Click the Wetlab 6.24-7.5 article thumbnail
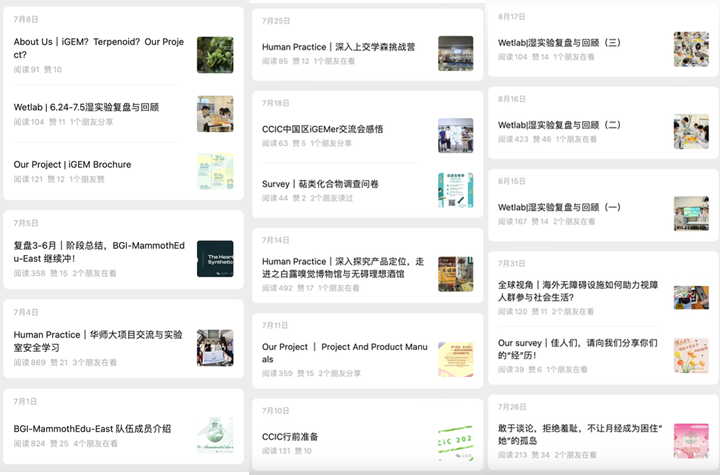This screenshot has width=720, height=475. click(215, 114)
